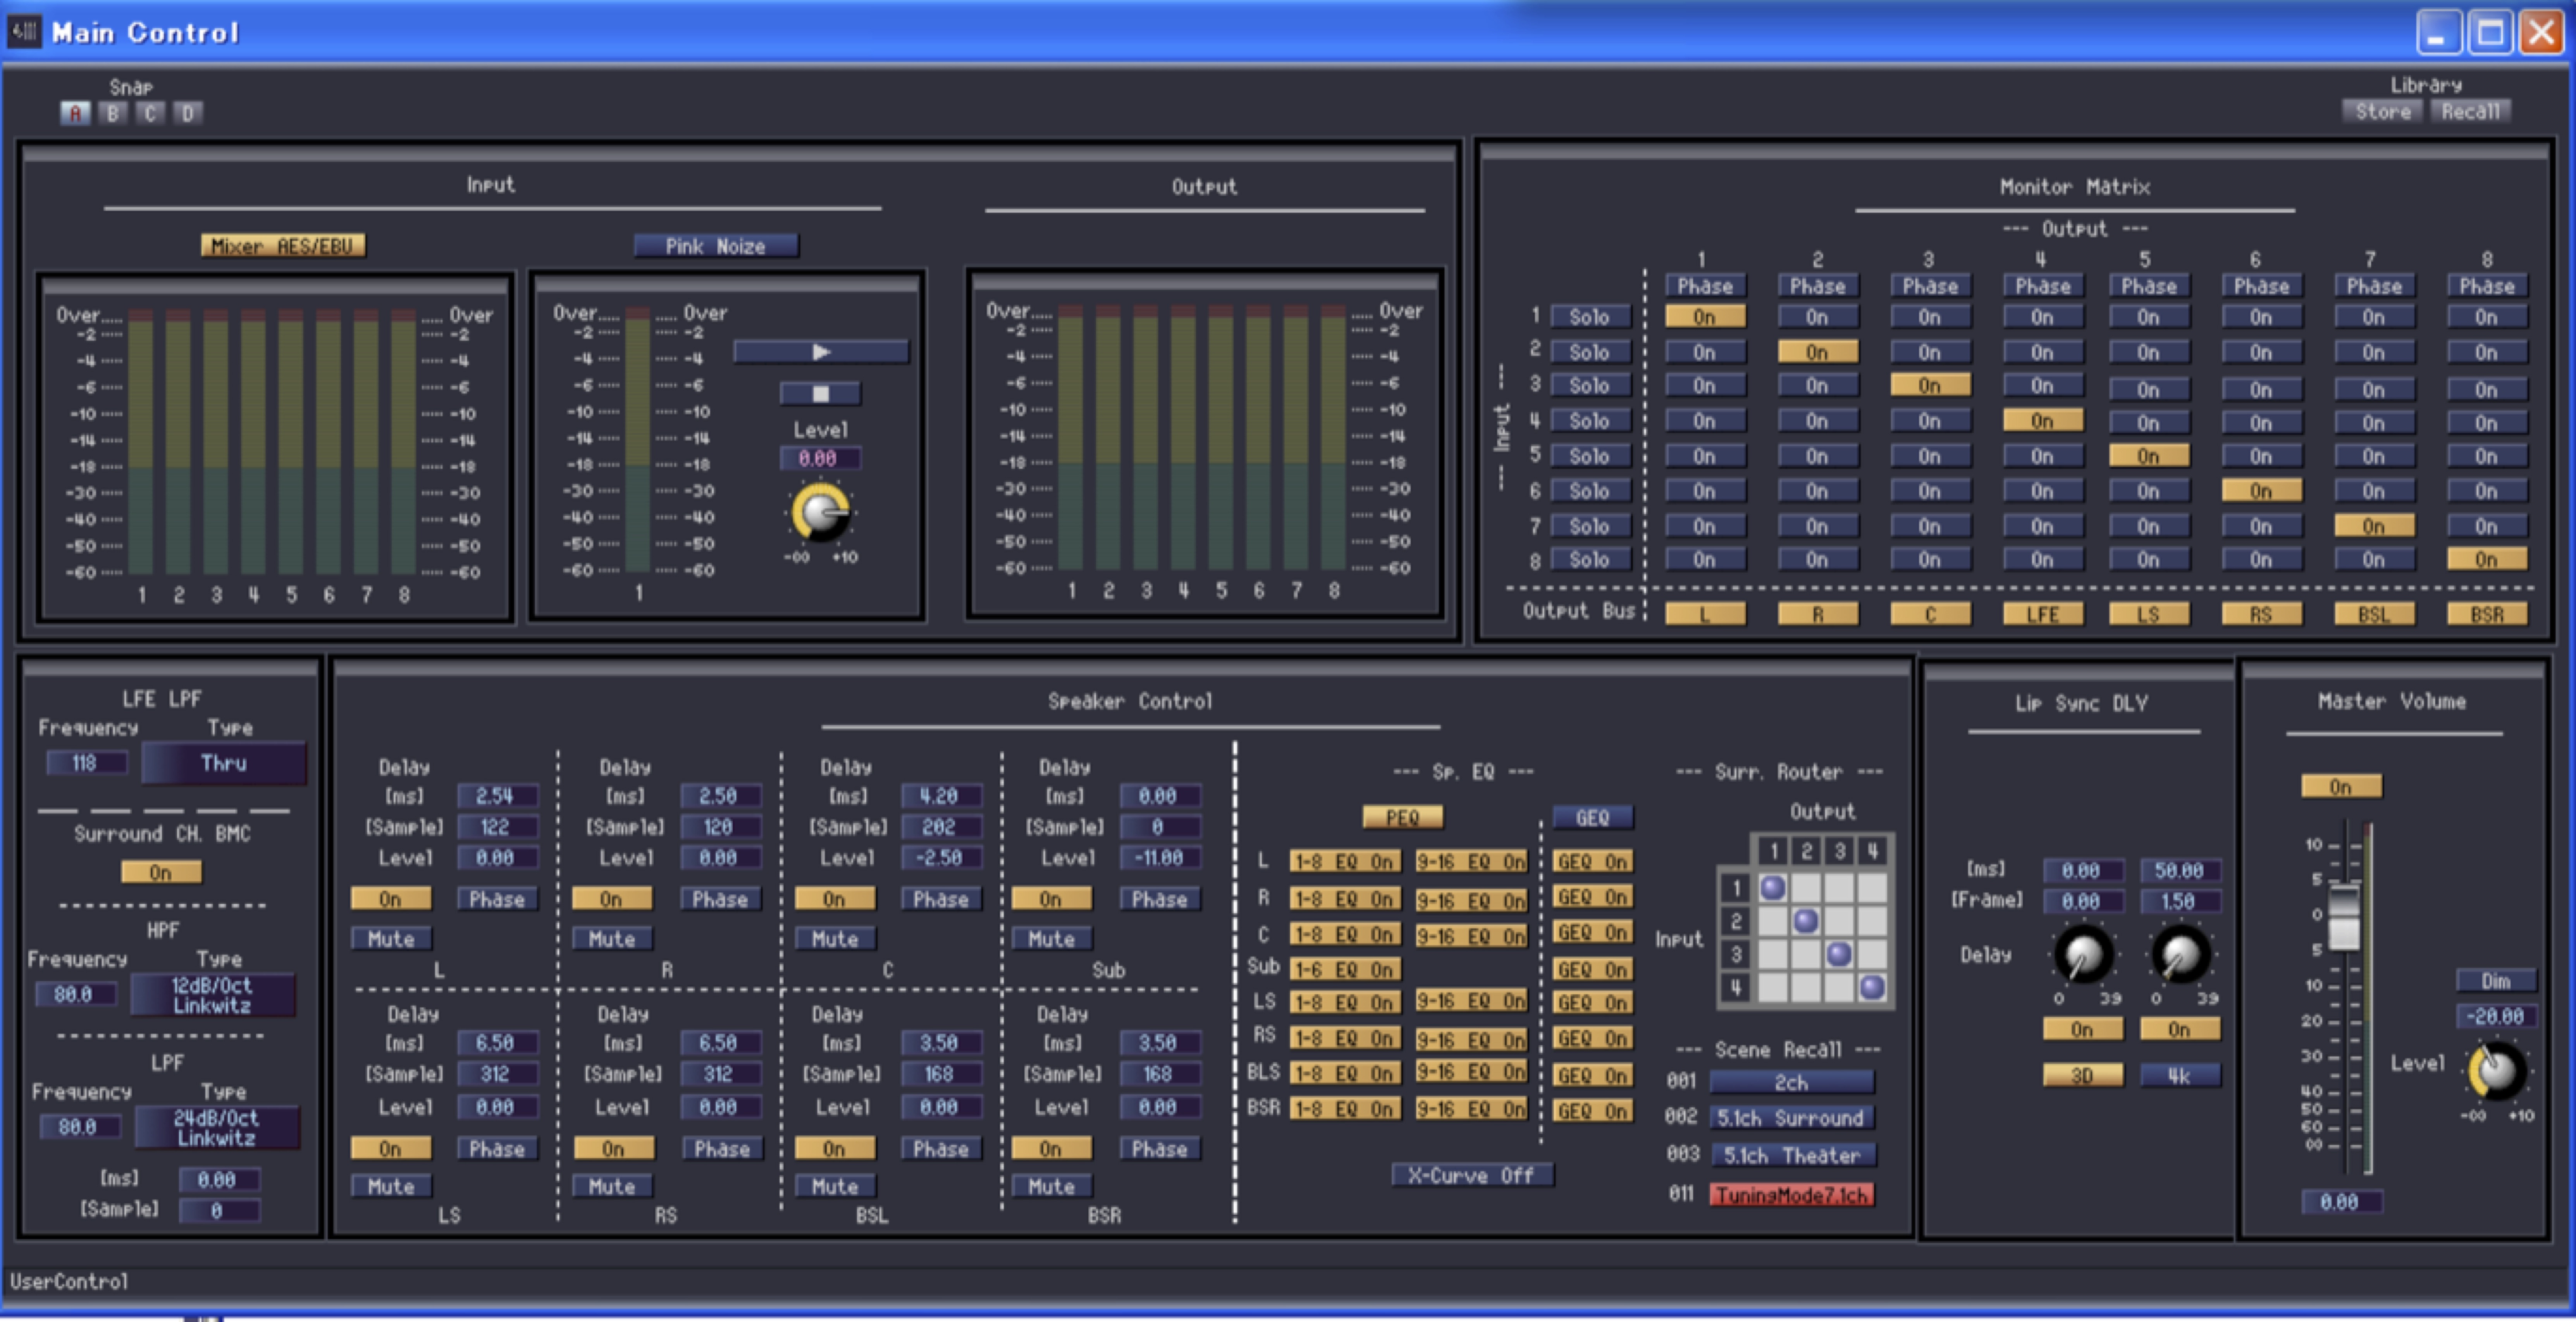The height and width of the screenshot is (1322, 2576).
Task: Click Surr. Router input 1 output 1 node
Action: (1773, 888)
